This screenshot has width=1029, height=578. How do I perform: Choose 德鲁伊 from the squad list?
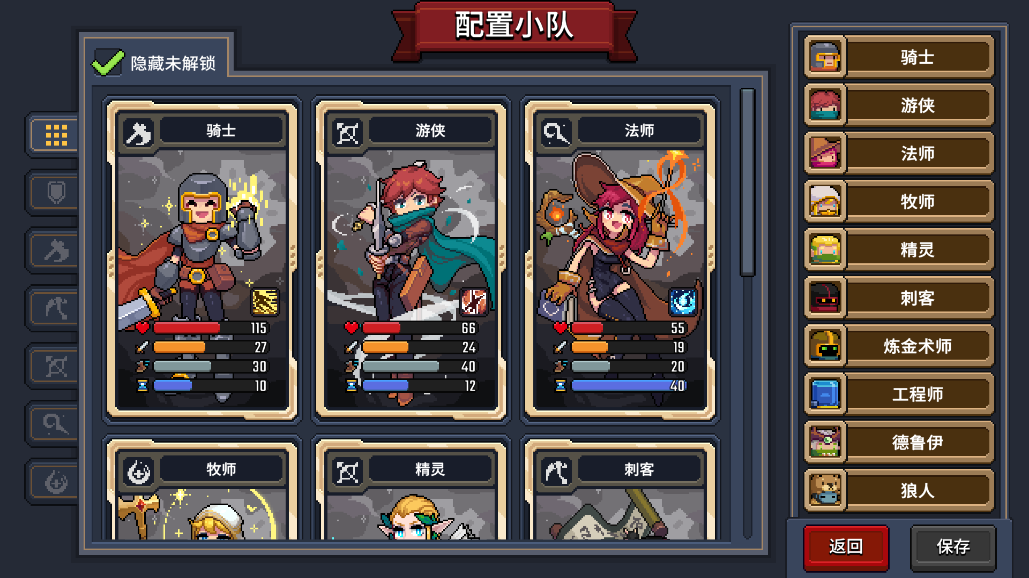[x=899, y=442]
